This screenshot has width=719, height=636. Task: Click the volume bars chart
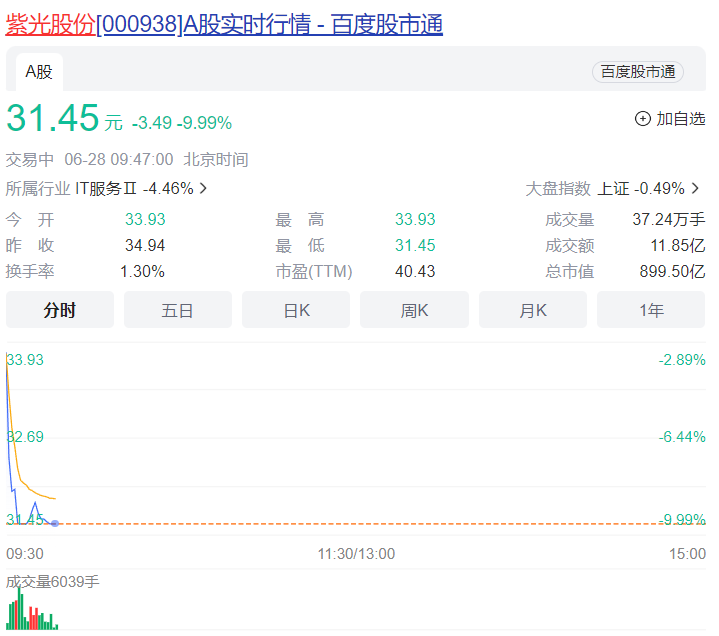tap(32, 609)
